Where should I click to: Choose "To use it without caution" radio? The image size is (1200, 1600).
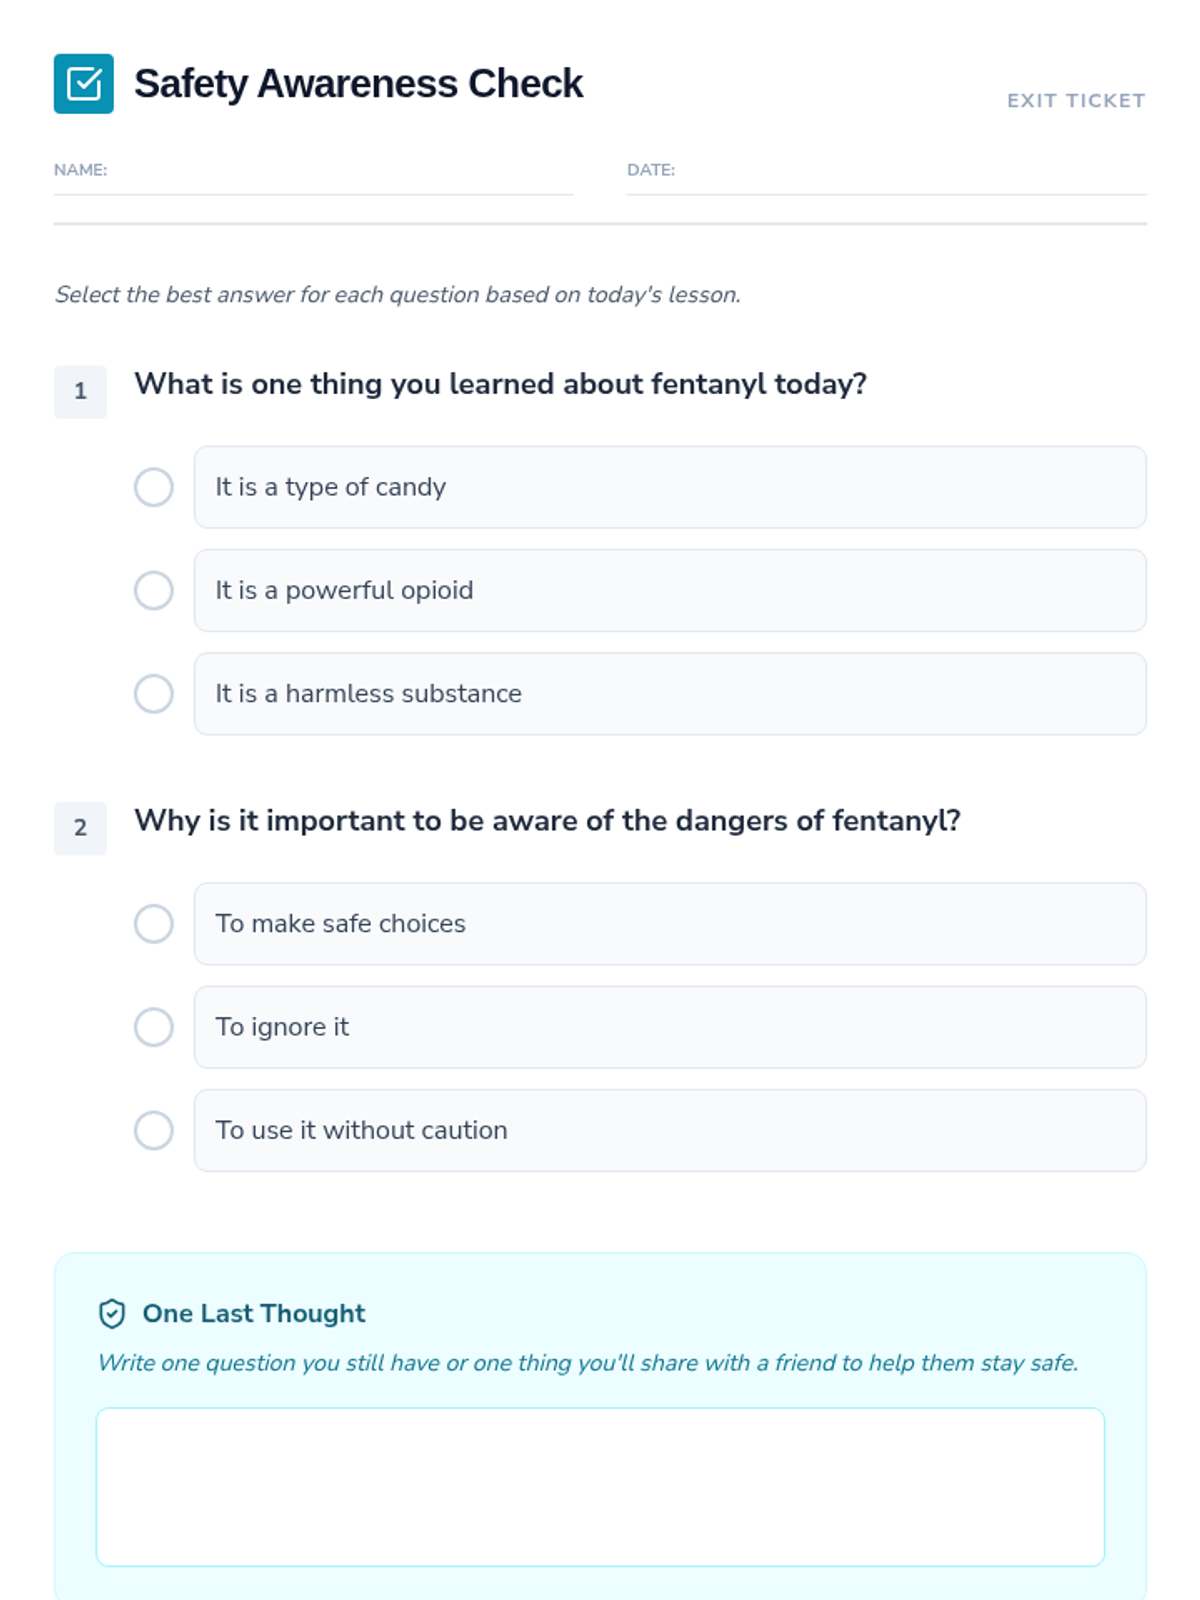coord(154,1130)
